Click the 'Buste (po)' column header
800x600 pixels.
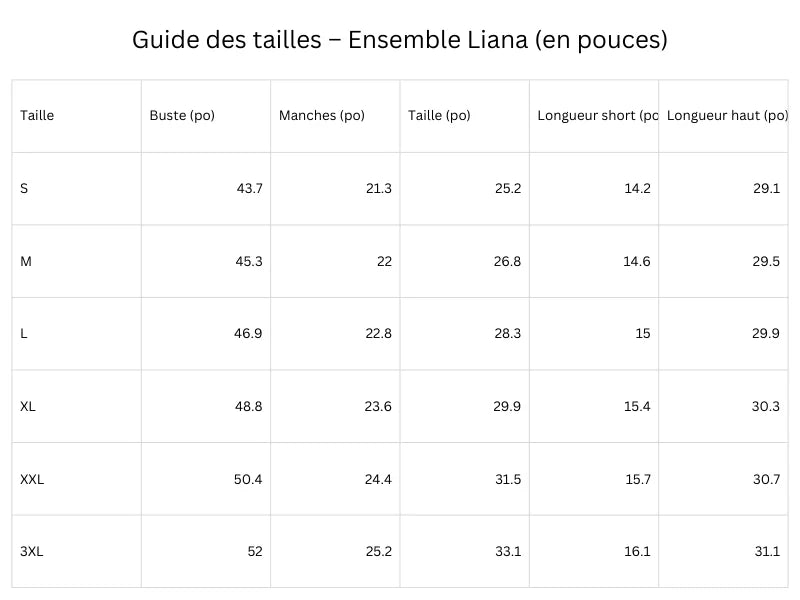(x=182, y=116)
